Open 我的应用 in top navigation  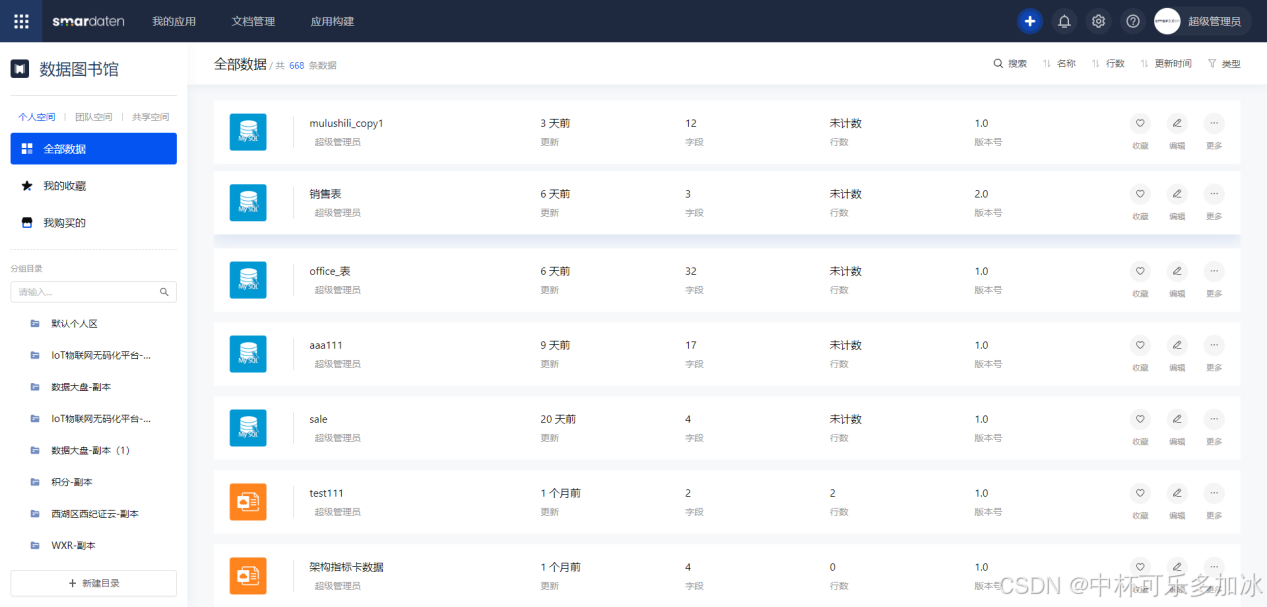click(174, 21)
